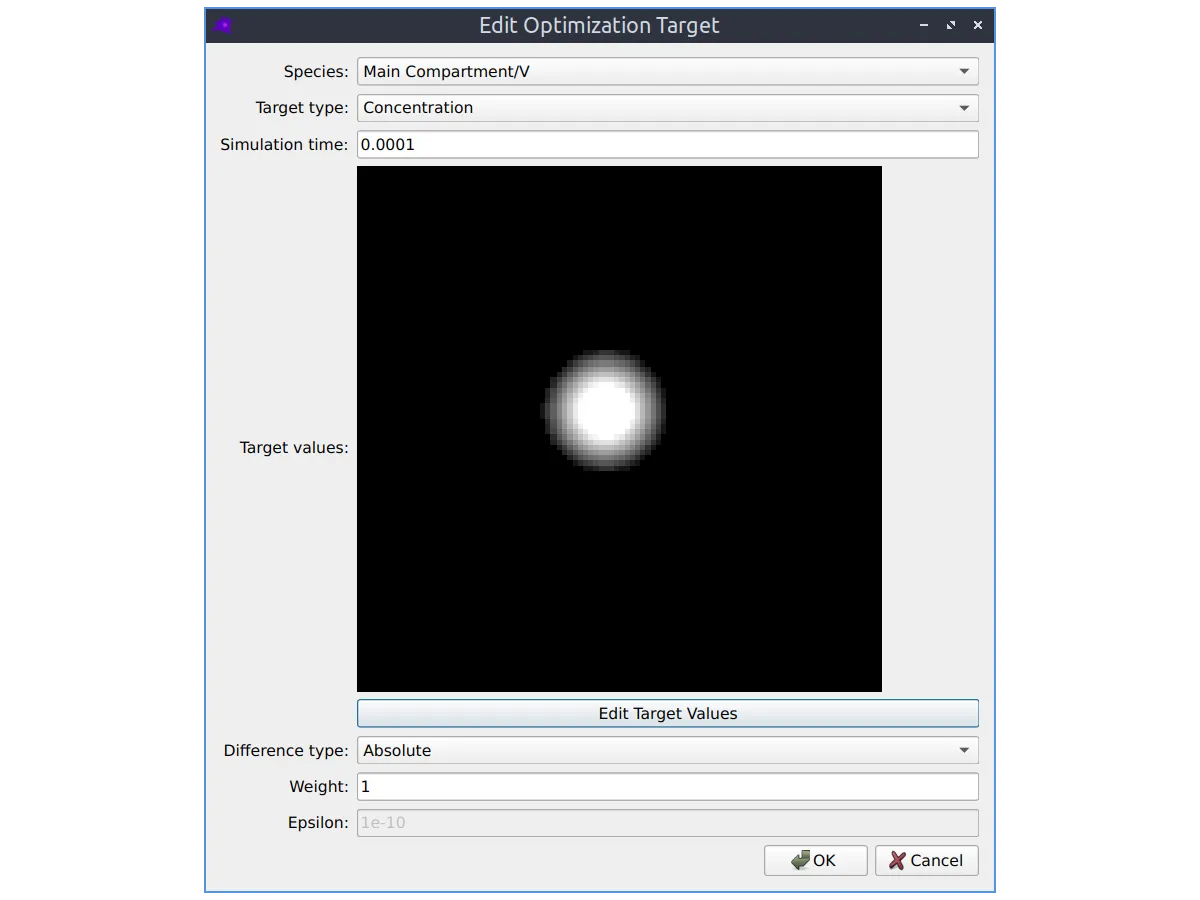This screenshot has width=1200, height=900.
Task: Click the Epsilon field showing 1e-10
Action: (x=667, y=823)
